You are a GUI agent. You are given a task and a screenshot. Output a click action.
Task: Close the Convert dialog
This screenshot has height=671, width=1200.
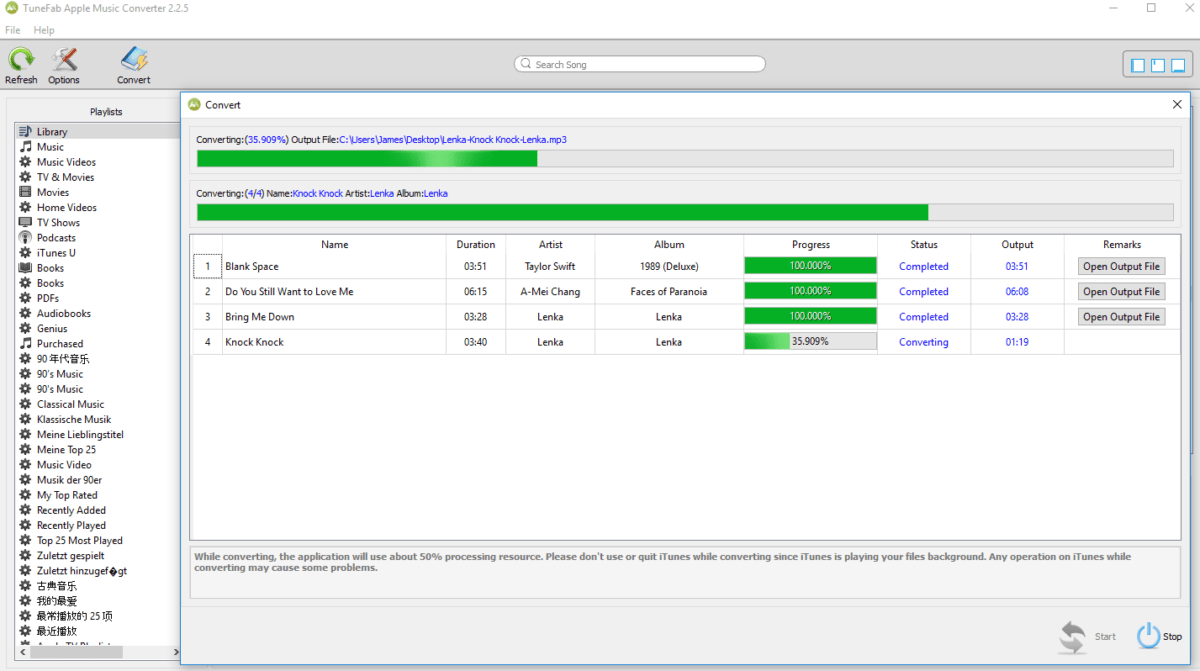(1177, 104)
